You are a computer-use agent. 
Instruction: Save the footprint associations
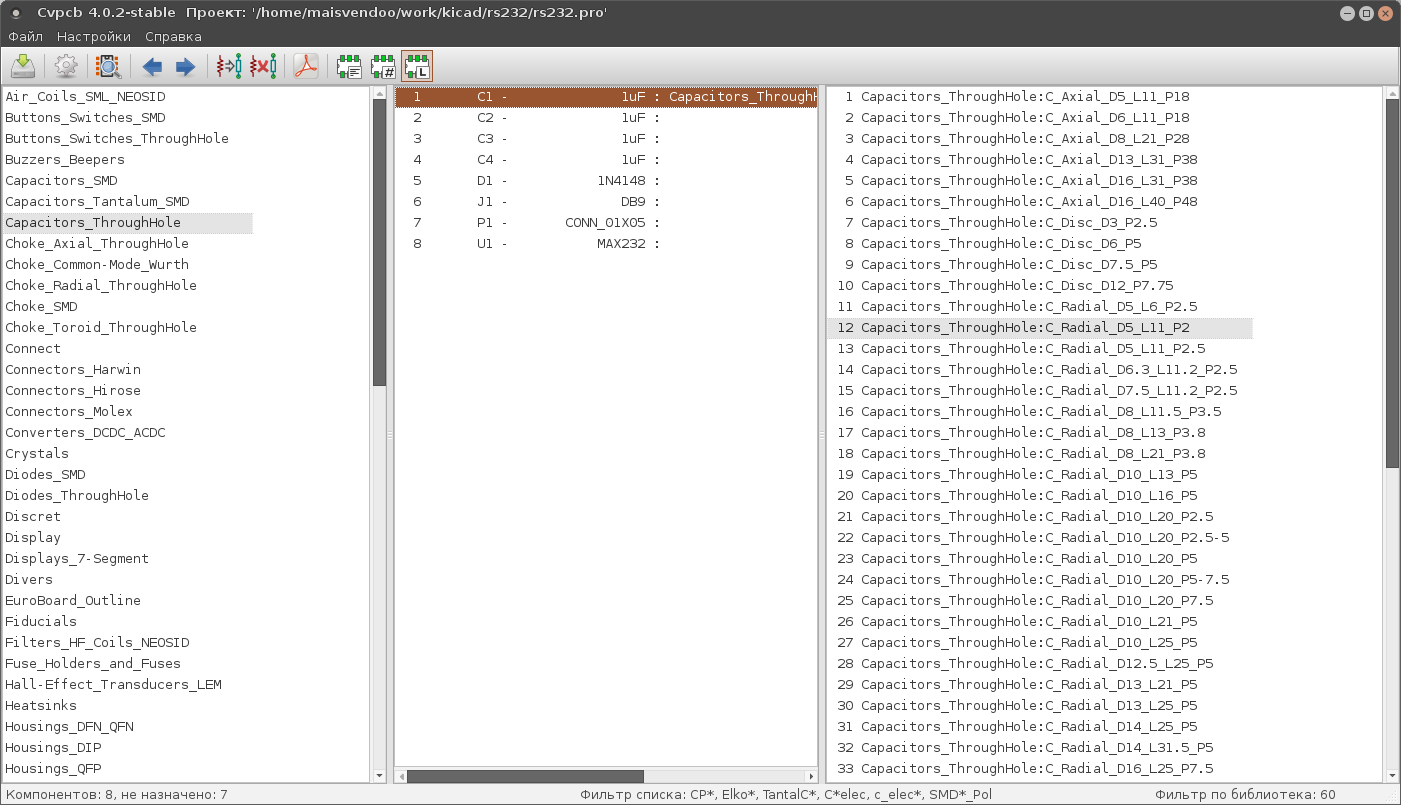pyautogui.click(x=23, y=67)
